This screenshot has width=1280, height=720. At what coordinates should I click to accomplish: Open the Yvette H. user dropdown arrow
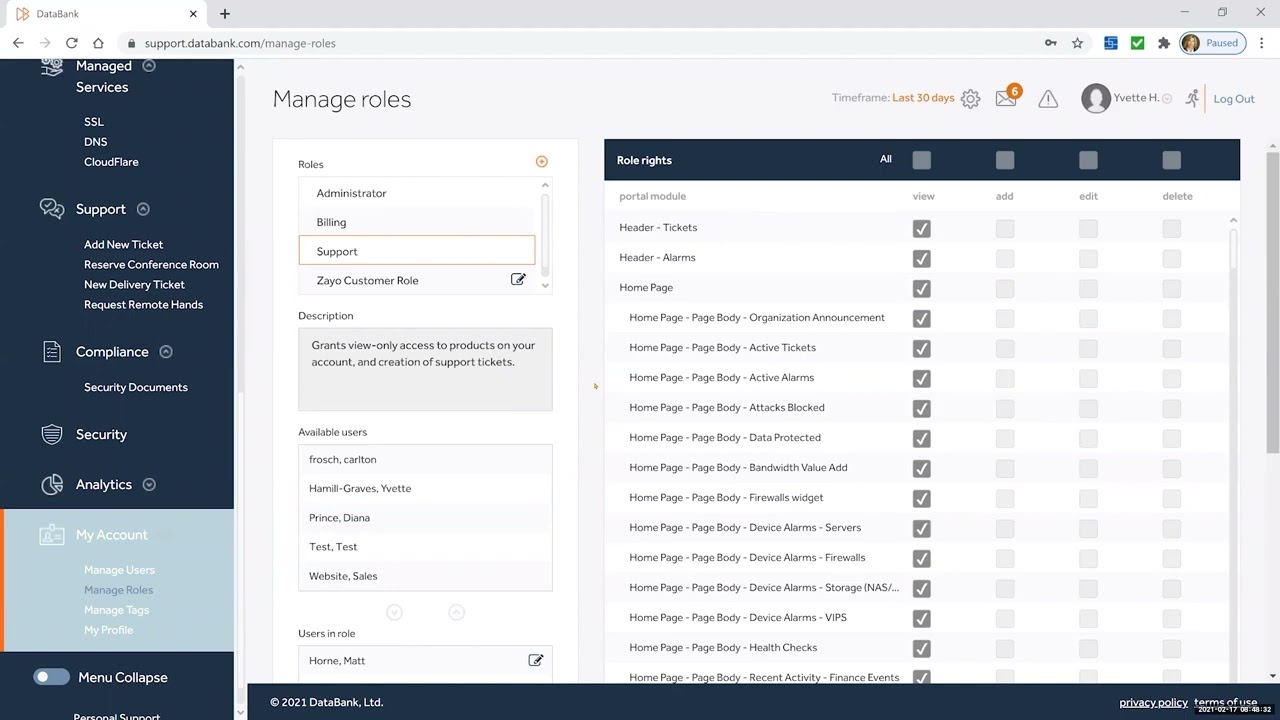point(1167,99)
